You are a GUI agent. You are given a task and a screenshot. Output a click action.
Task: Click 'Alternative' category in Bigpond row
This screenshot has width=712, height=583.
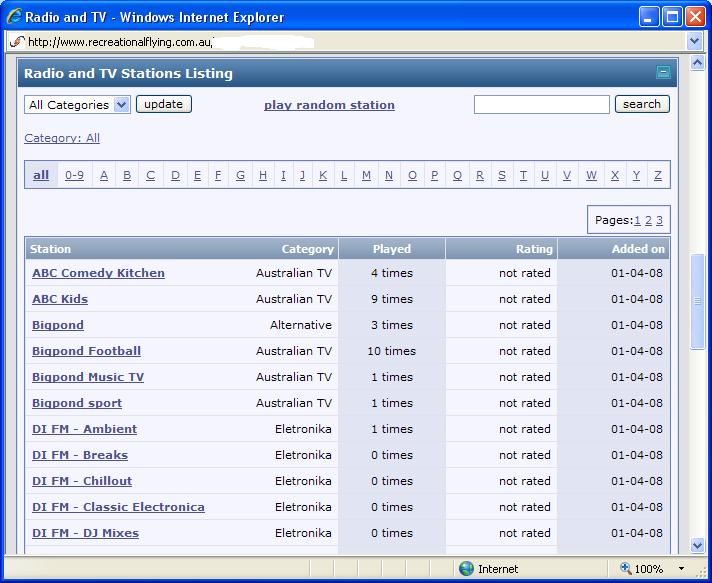coord(301,325)
